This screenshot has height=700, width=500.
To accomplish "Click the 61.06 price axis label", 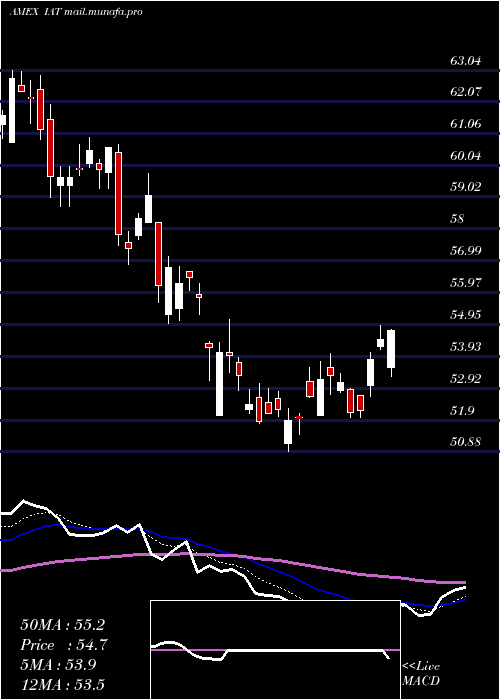I will pos(466,124).
